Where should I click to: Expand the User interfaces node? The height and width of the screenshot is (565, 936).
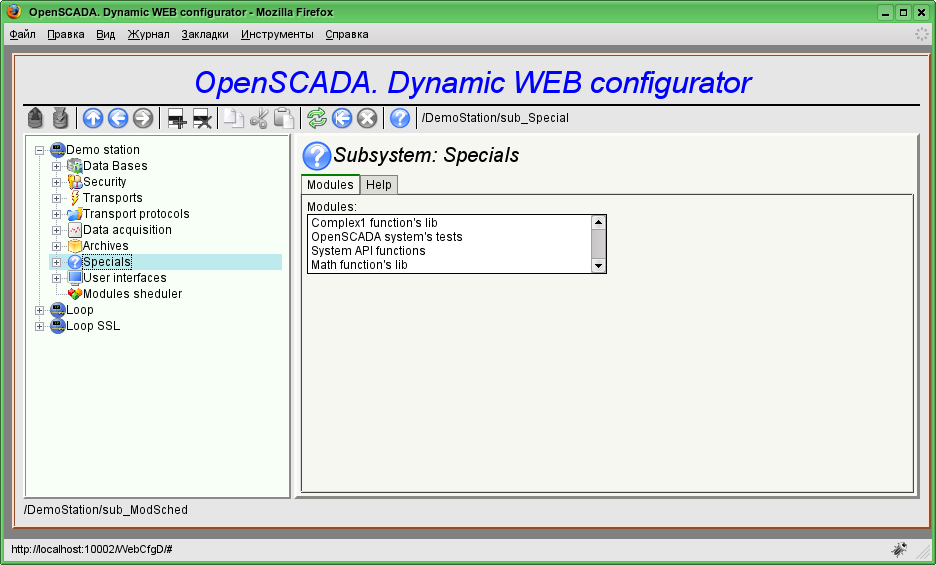pyautogui.click(x=56, y=278)
